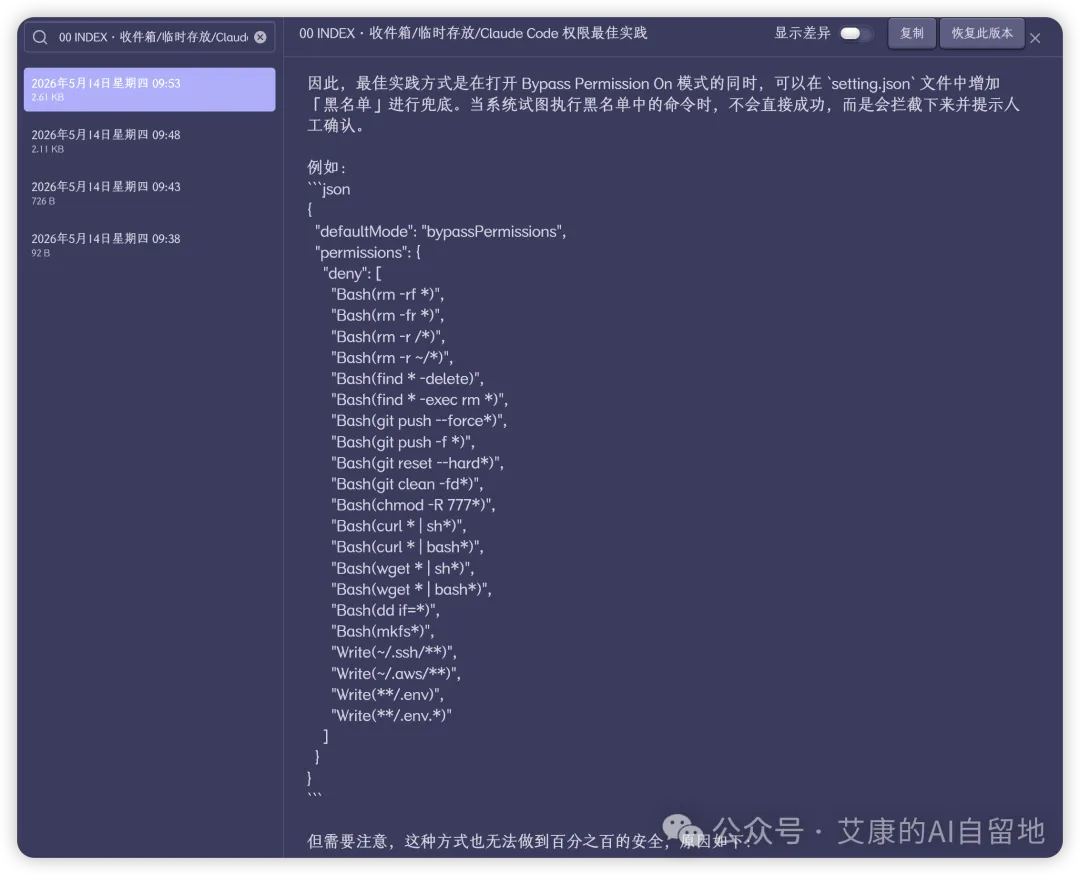Click the "Write(**/.env.*)" line
Viewport: 1080px width, 875px height.
click(391, 716)
